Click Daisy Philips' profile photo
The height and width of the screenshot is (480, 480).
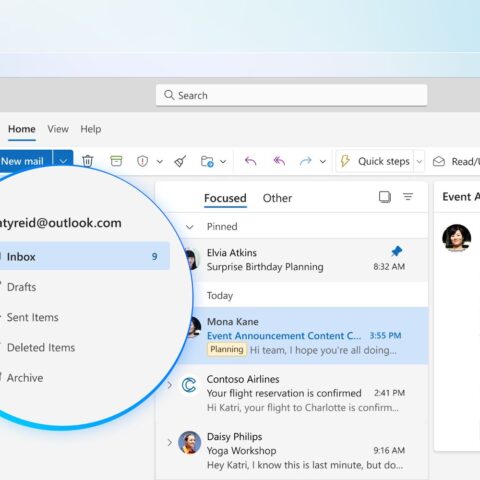point(189,443)
